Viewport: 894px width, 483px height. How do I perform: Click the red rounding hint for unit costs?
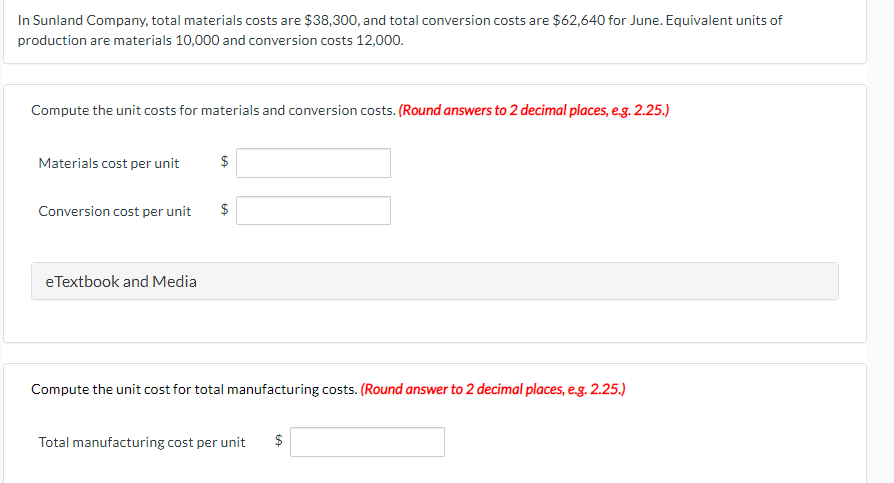pyautogui.click(x=534, y=110)
